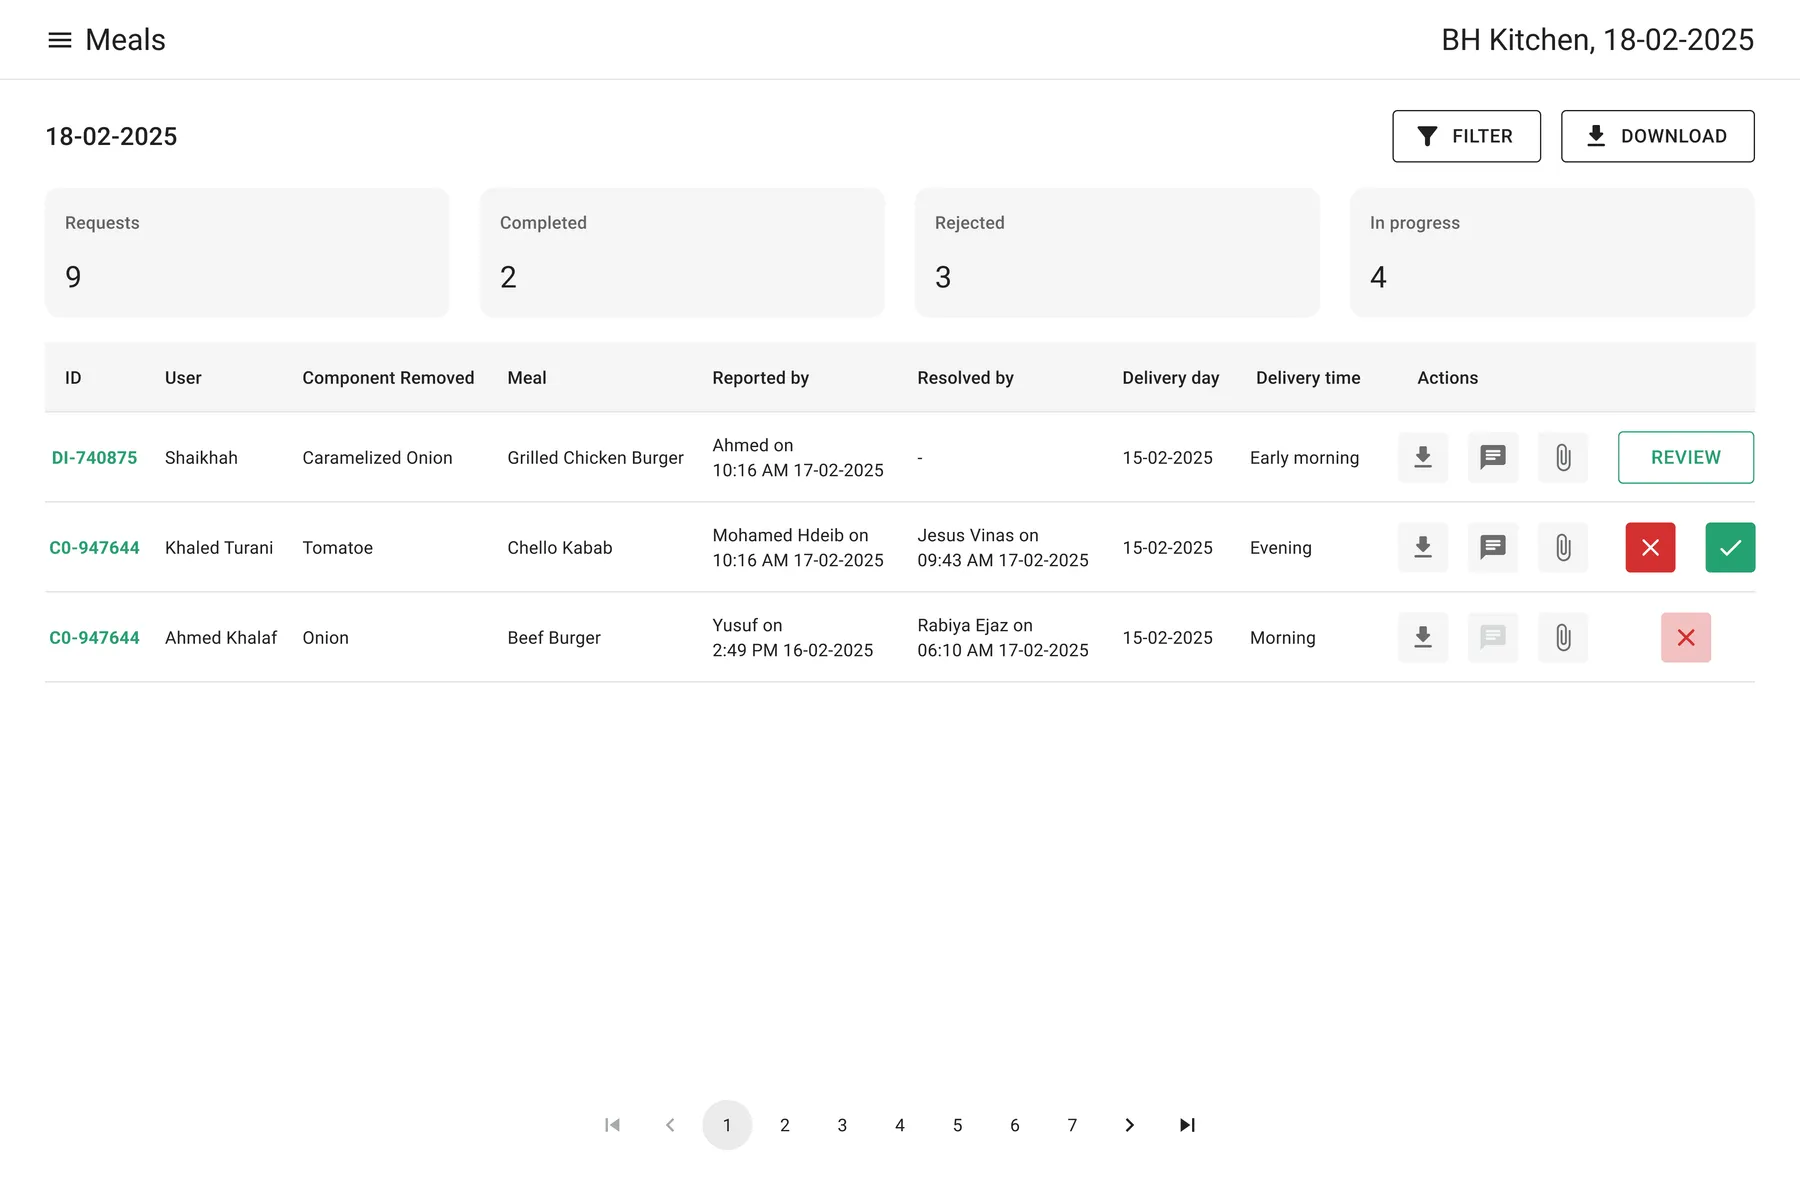Open attachment for Beef Burger row

tap(1563, 637)
